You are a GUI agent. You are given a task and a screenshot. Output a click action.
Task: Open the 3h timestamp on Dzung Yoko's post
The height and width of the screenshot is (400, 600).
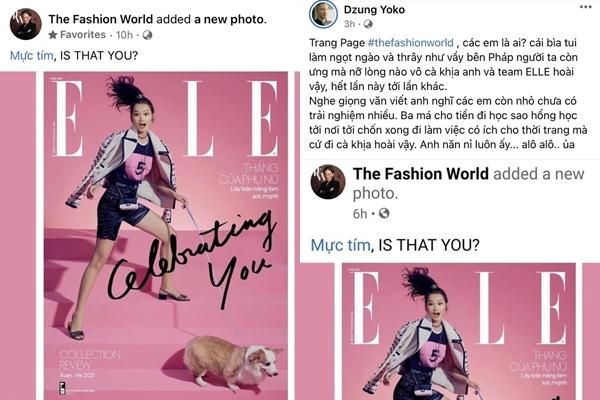coord(349,24)
